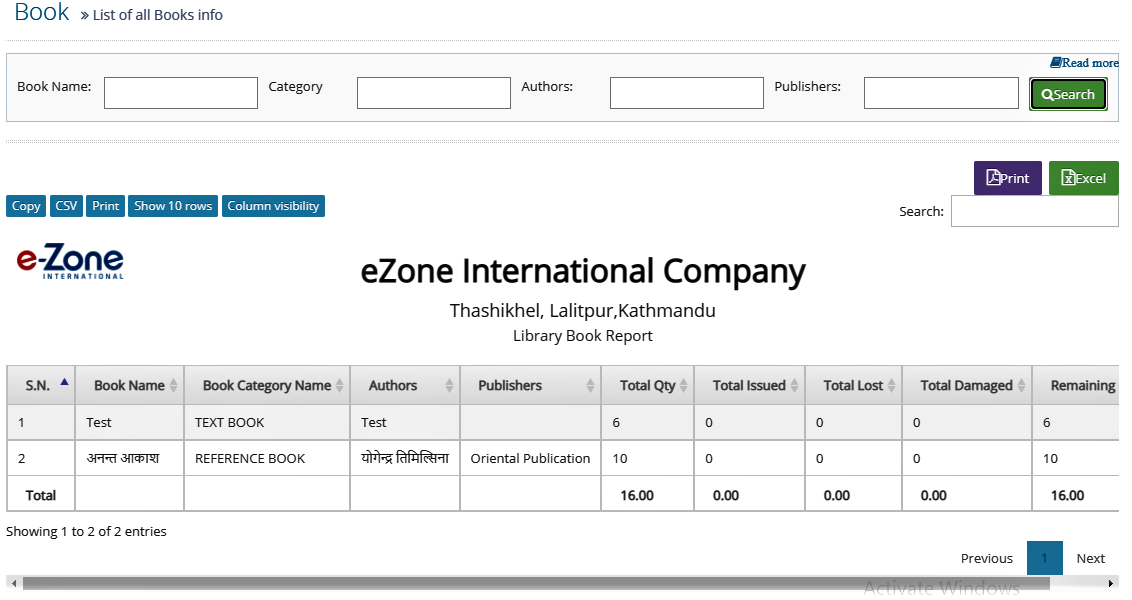1132x600 pixels.
Task: Click the Thashikhel, Lalitpur,Kathmandu address text
Action: [x=583, y=310]
